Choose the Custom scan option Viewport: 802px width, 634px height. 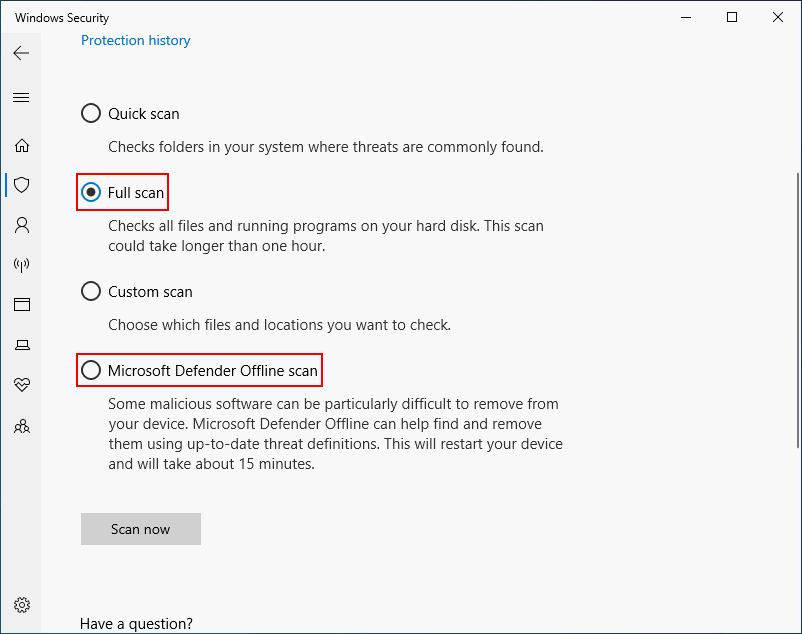(x=91, y=292)
